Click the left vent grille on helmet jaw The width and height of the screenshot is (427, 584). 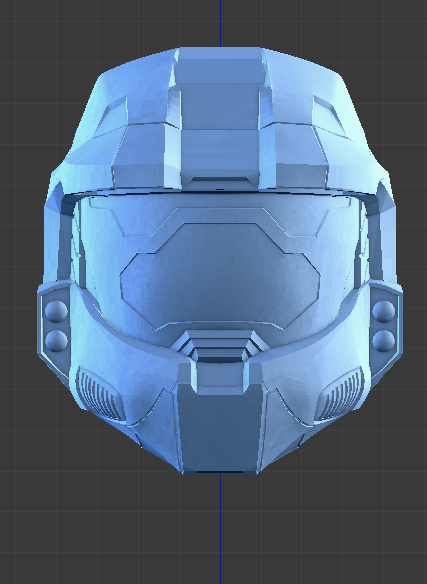(x=99, y=394)
